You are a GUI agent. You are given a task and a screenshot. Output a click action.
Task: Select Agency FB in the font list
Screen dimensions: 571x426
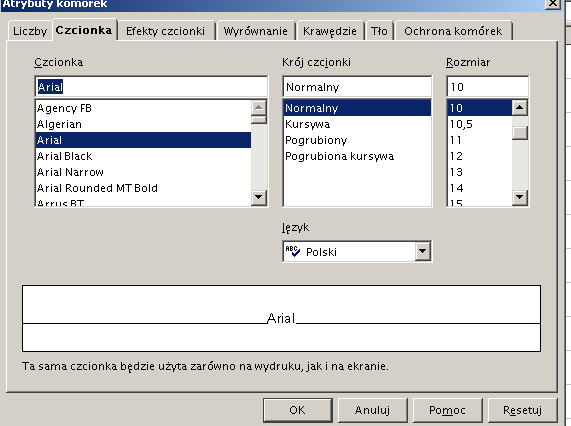click(143, 108)
